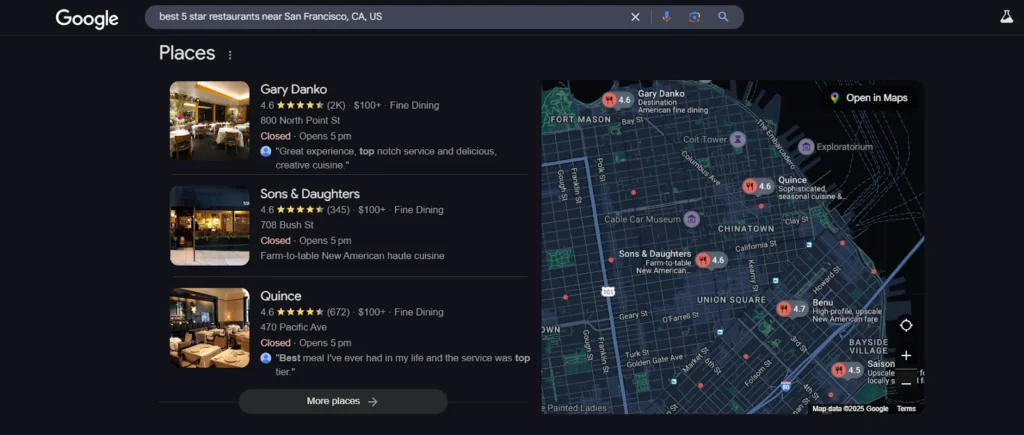Start a voice search with microphone
This screenshot has width=1024, height=435.
tap(666, 17)
